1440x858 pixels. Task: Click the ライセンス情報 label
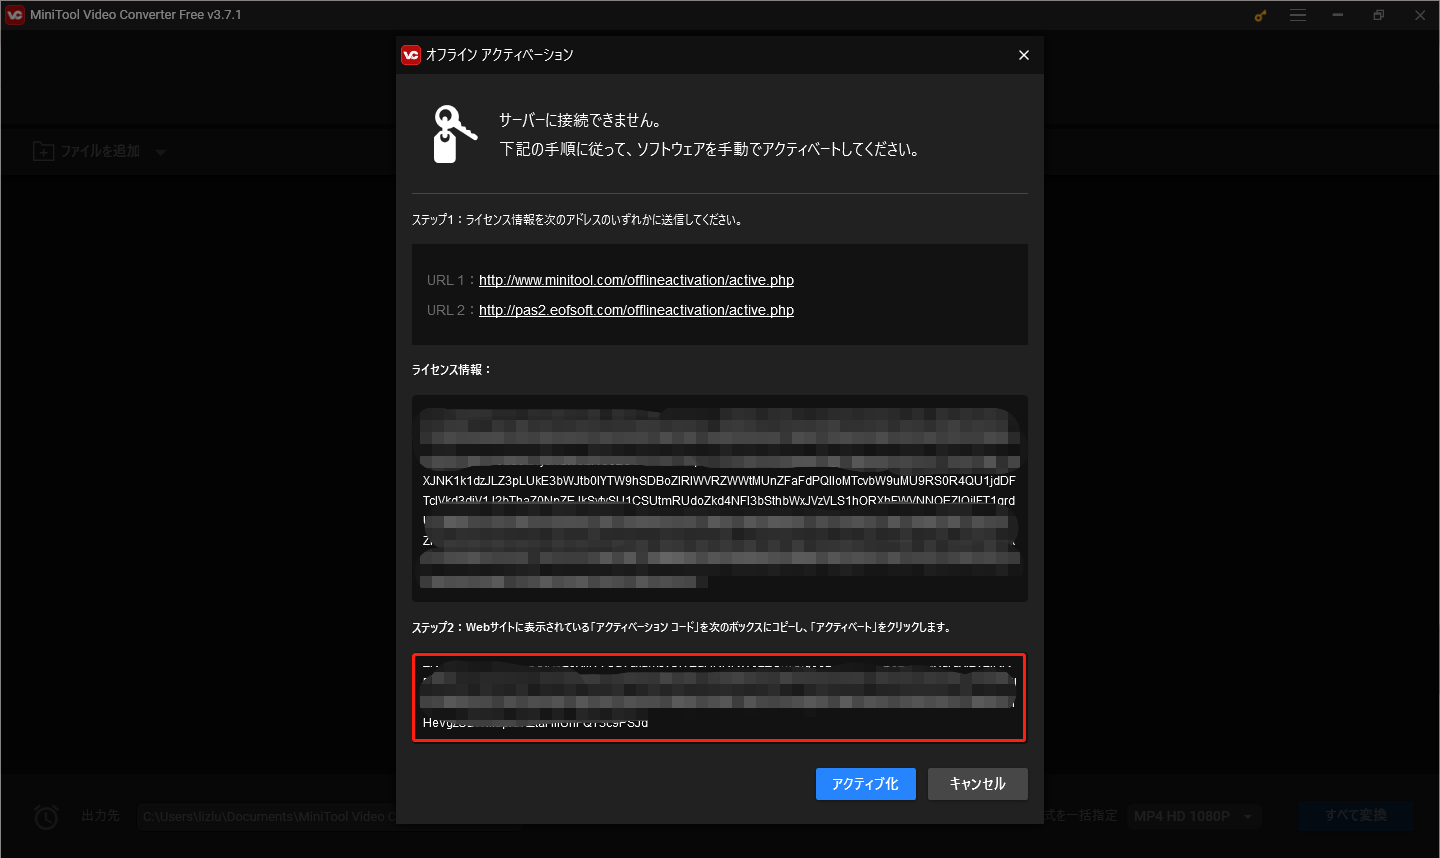pyautogui.click(x=452, y=370)
